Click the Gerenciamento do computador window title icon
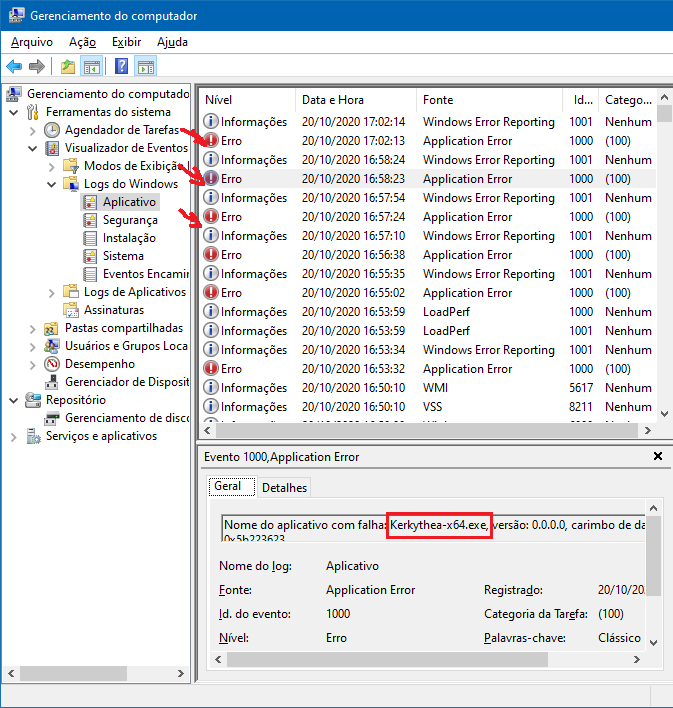Image resolution: width=673 pixels, height=708 pixels. (x=16, y=15)
